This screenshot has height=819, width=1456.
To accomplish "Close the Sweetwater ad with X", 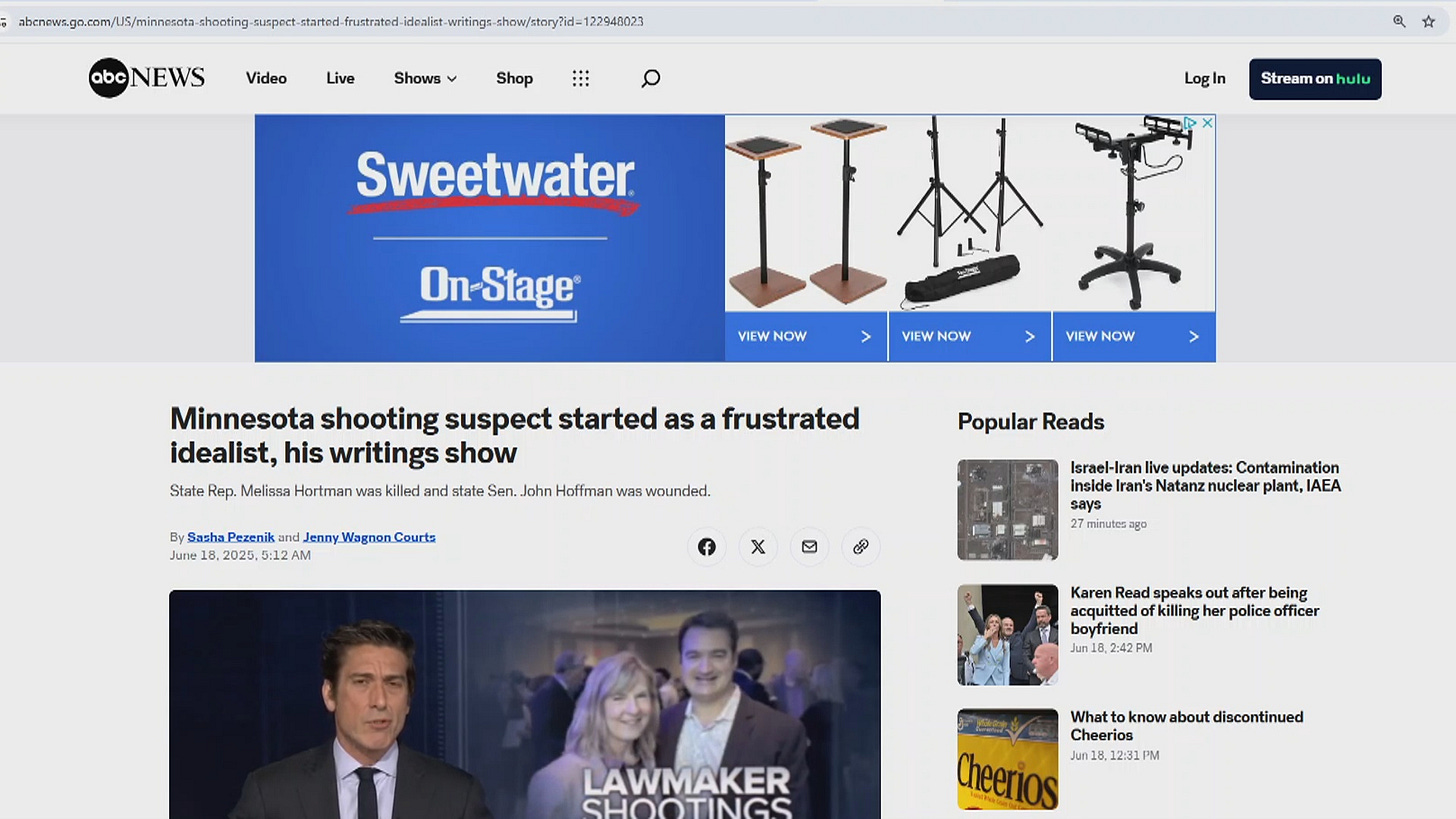I will [1207, 123].
